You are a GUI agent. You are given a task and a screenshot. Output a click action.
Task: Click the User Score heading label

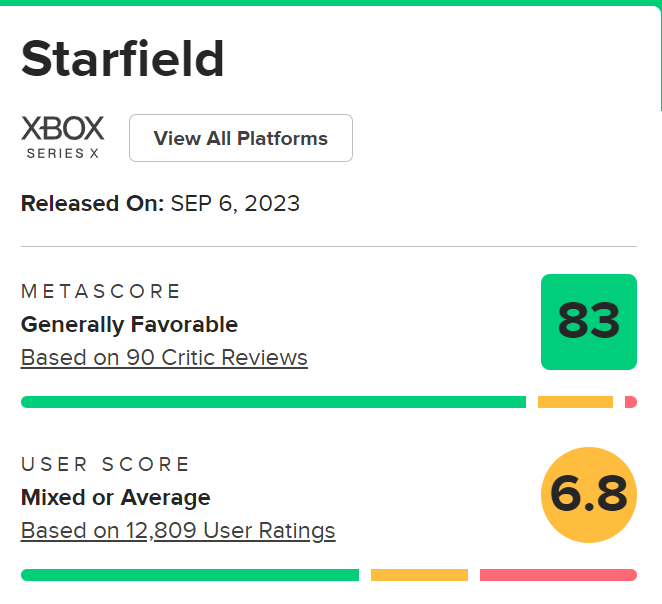(x=105, y=465)
